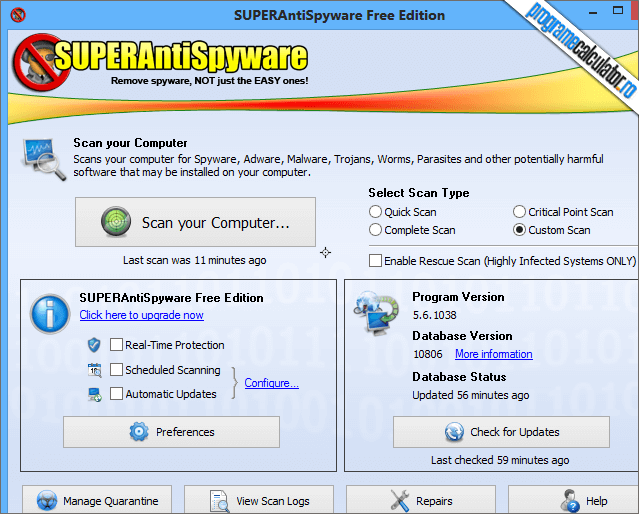Click 'Remove spyware, NOT just the EASY ones!' tagline
This screenshot has width=639, height=514.
pyautogui.click(x=209, y=81)
